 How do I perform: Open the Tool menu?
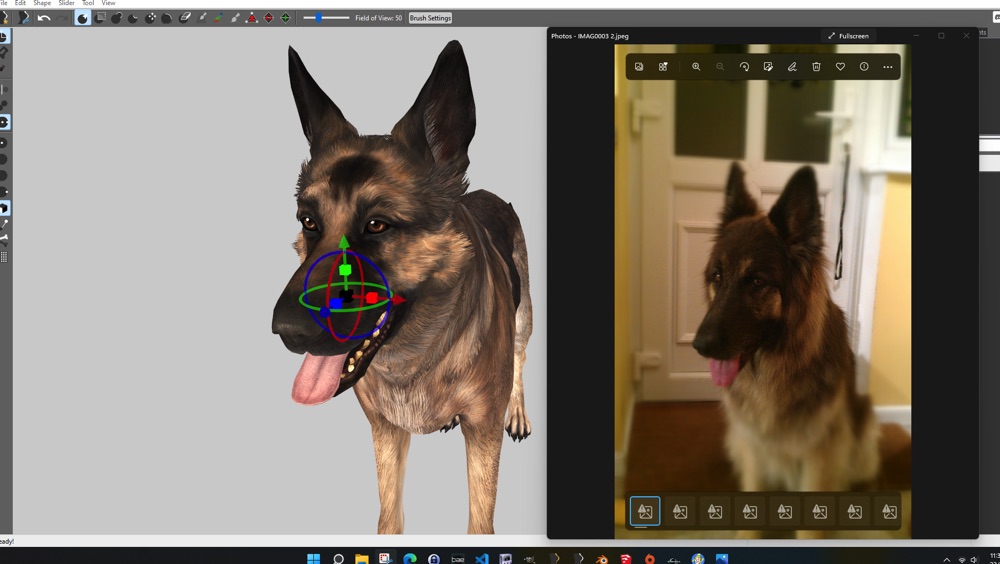pyautogui.click(x=88, y=3)
